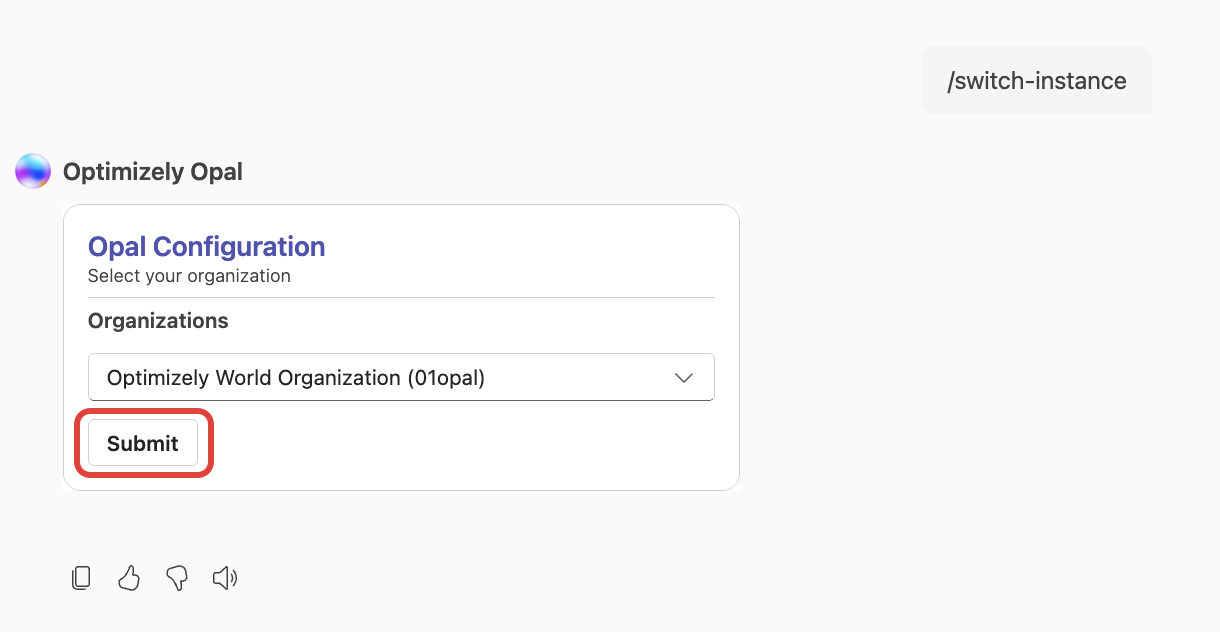Give the Opal response a thumbs up
The width and height of the screenshot is (1220, 632).
point(128,577)
